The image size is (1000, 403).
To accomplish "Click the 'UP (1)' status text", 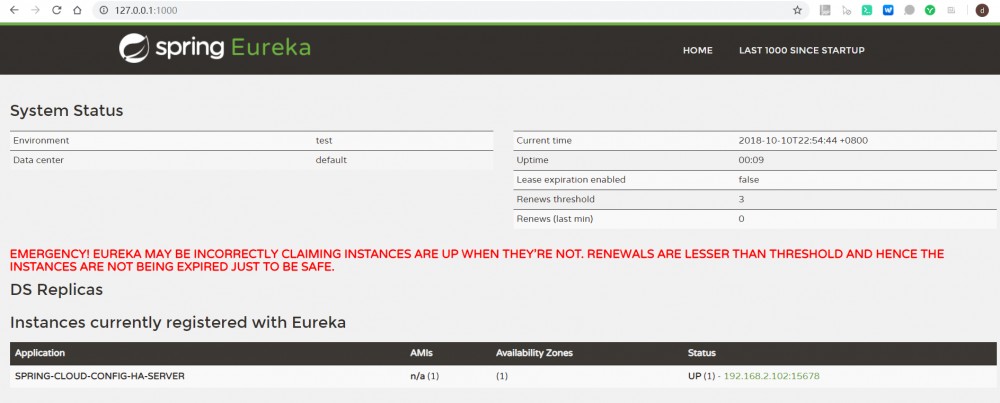I will tap(702, 376).
